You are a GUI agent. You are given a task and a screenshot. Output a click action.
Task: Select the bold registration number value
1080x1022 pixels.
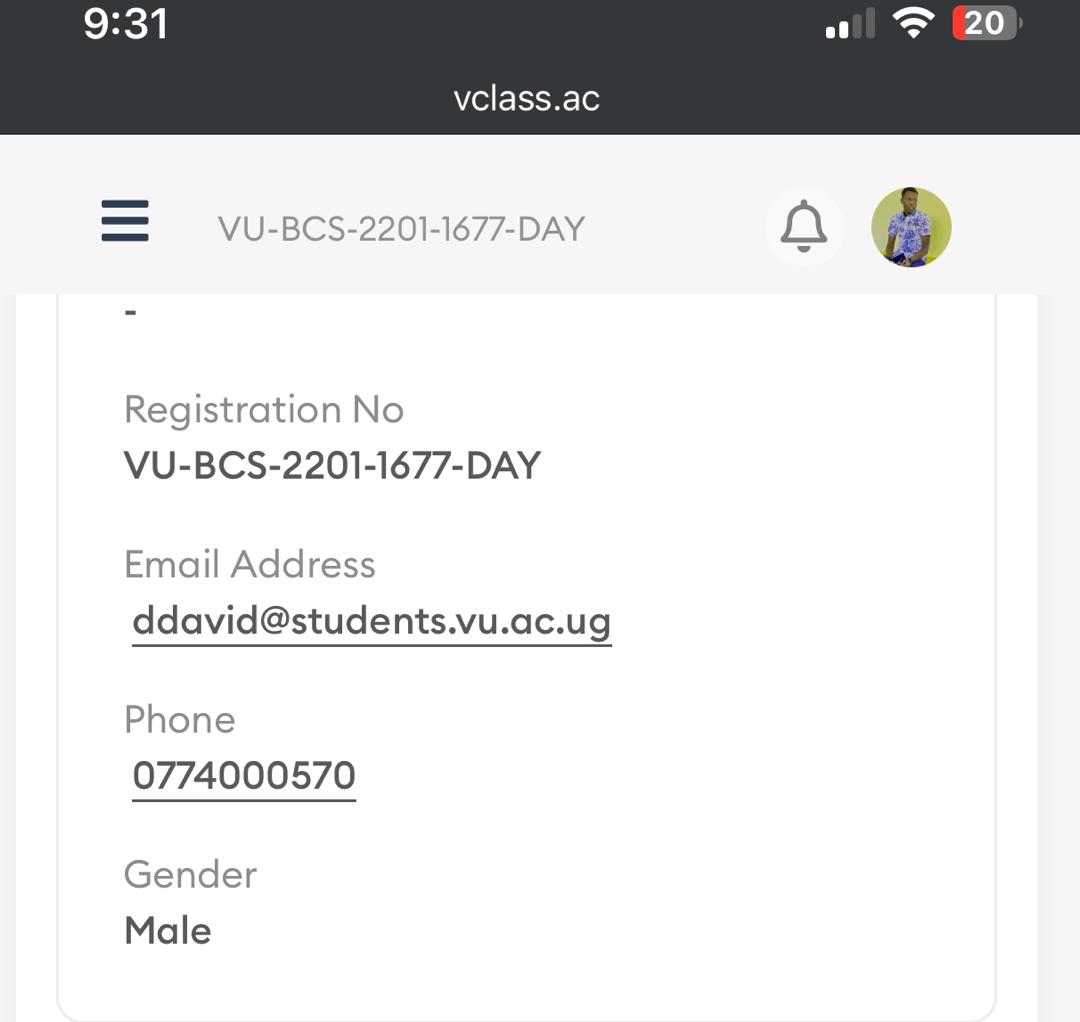click(x=332, y=466)
